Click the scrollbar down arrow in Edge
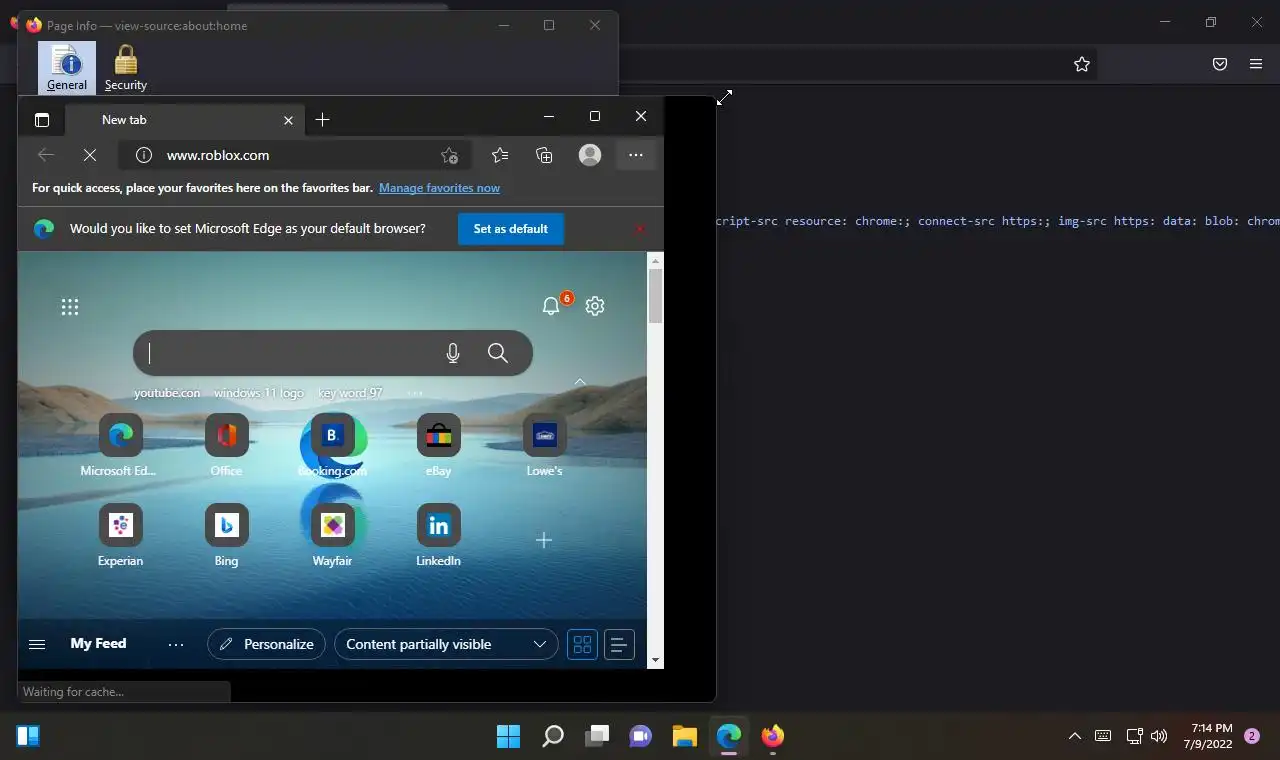This screenshot has height=760, width=1280. [656, 660]
